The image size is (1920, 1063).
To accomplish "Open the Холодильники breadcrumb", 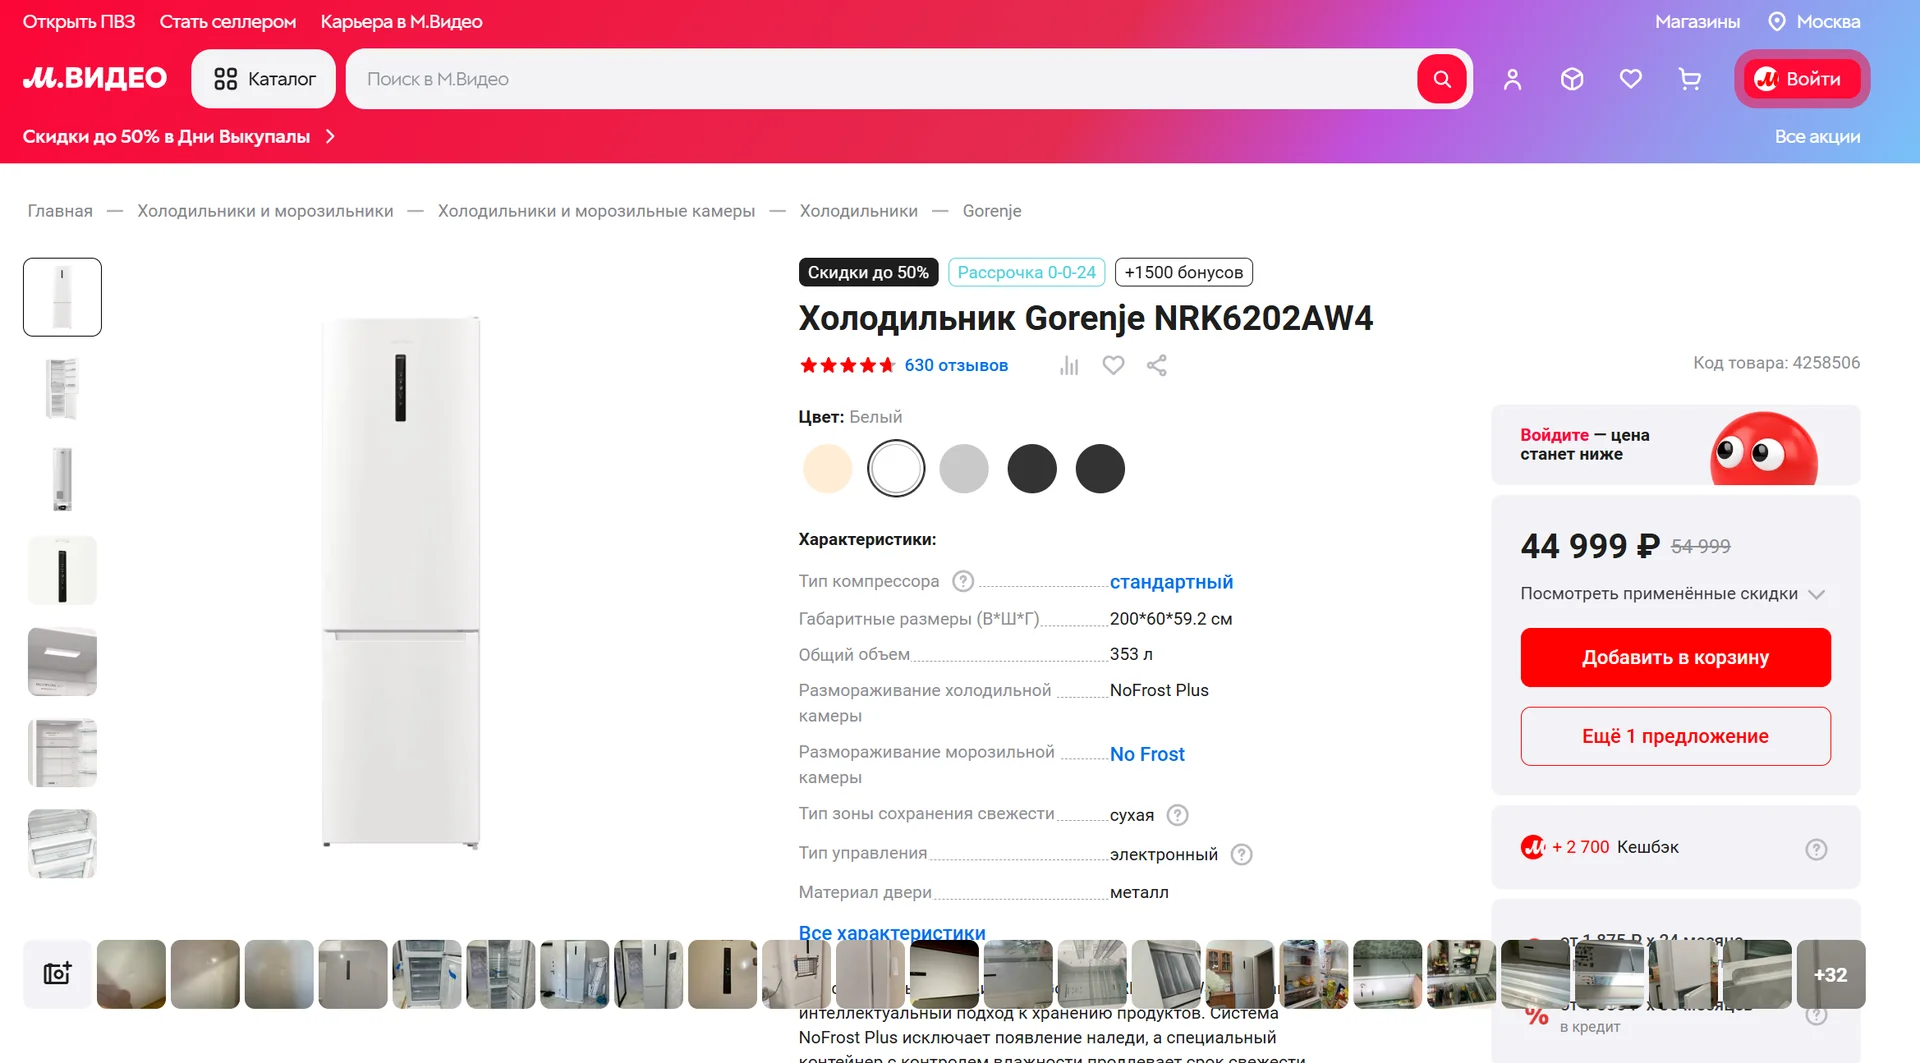I will coord(858,211).
